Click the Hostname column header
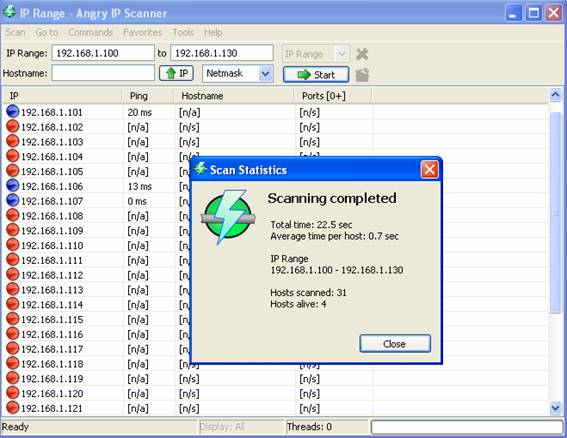The height and width of the screenshot is (438, 567). coord(234,96)
